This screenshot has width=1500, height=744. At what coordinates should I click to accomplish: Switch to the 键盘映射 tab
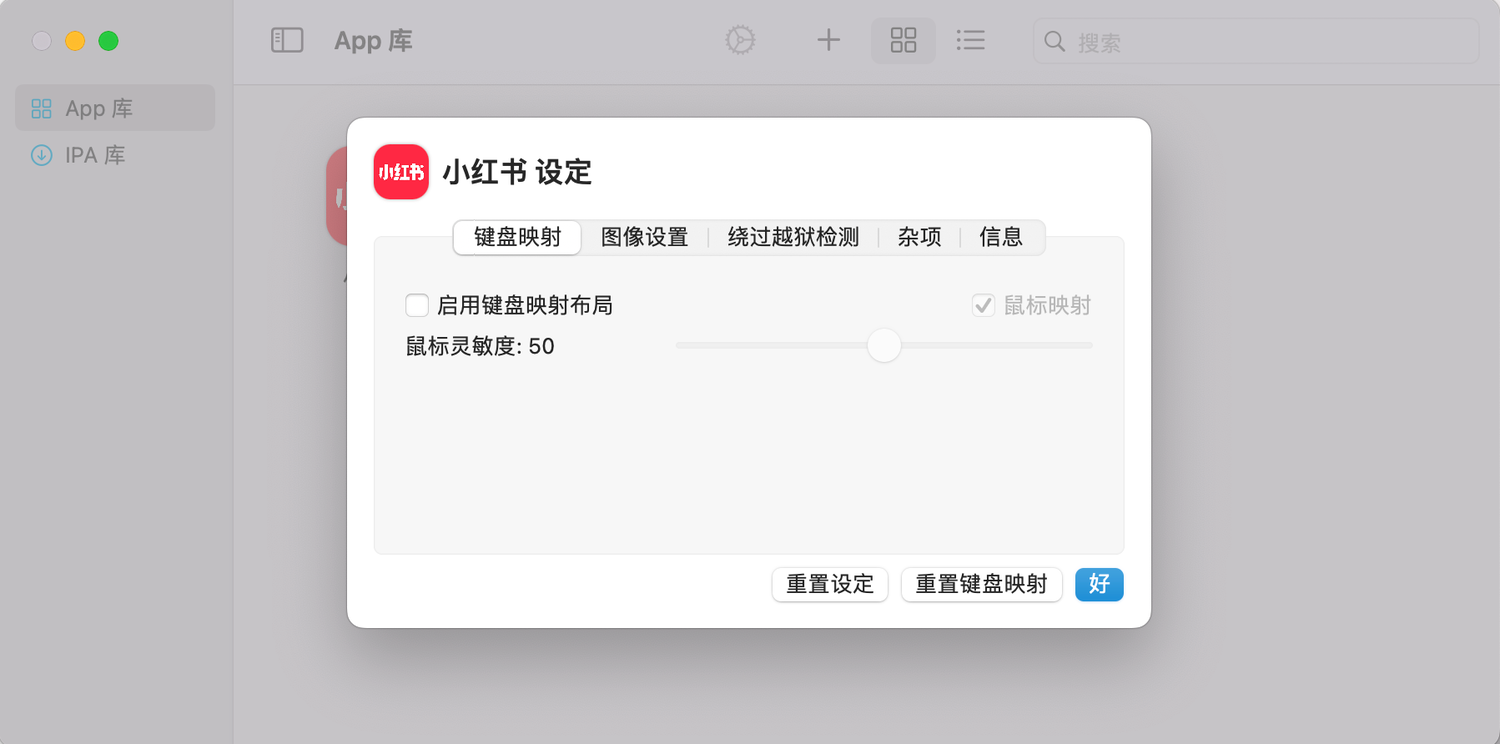coord(517,237)
